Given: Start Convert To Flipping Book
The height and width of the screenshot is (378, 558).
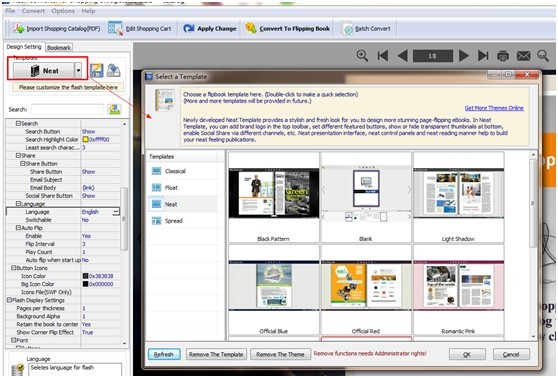Looking at the screenshot, I should point(288,28).
